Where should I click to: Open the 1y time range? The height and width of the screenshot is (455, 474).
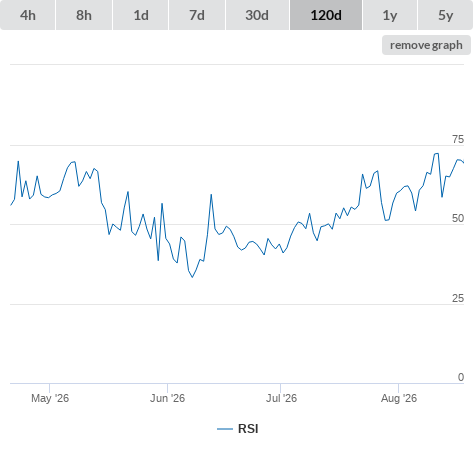[390, 15]
